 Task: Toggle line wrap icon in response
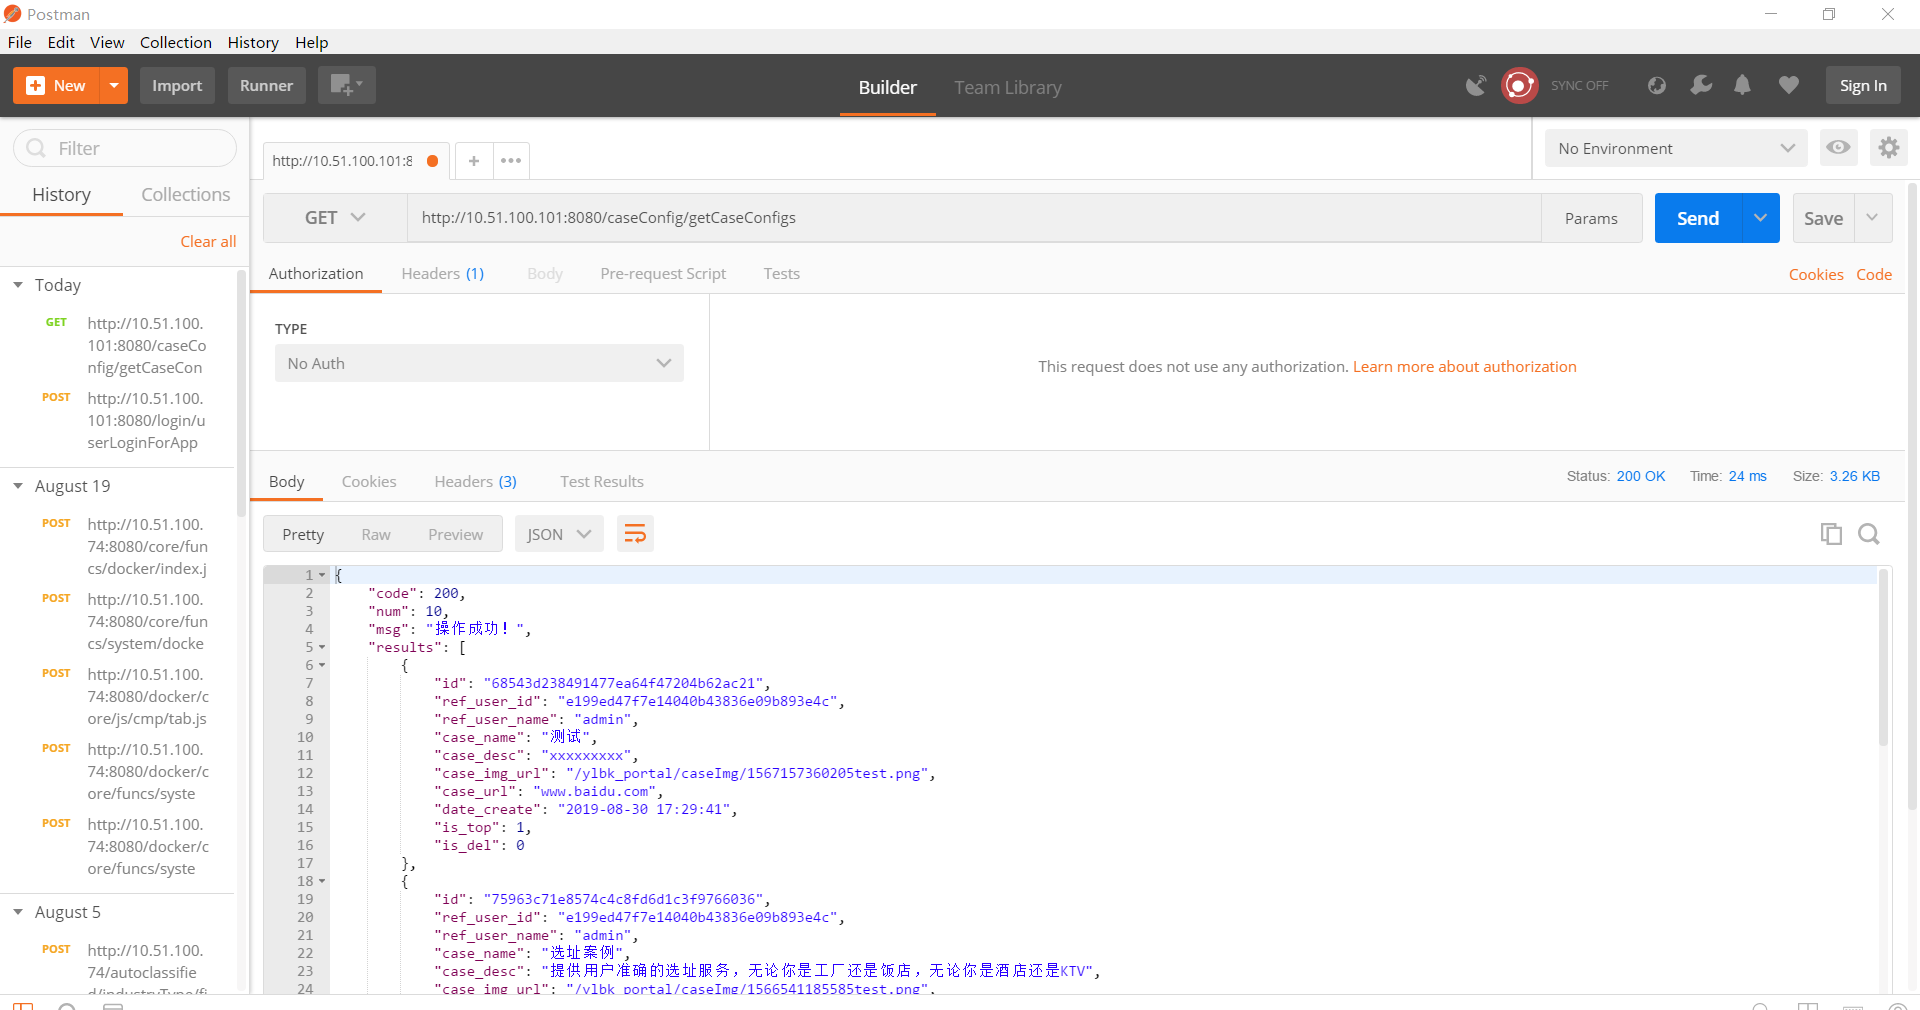pyautogui.click(x=635, y=535)
